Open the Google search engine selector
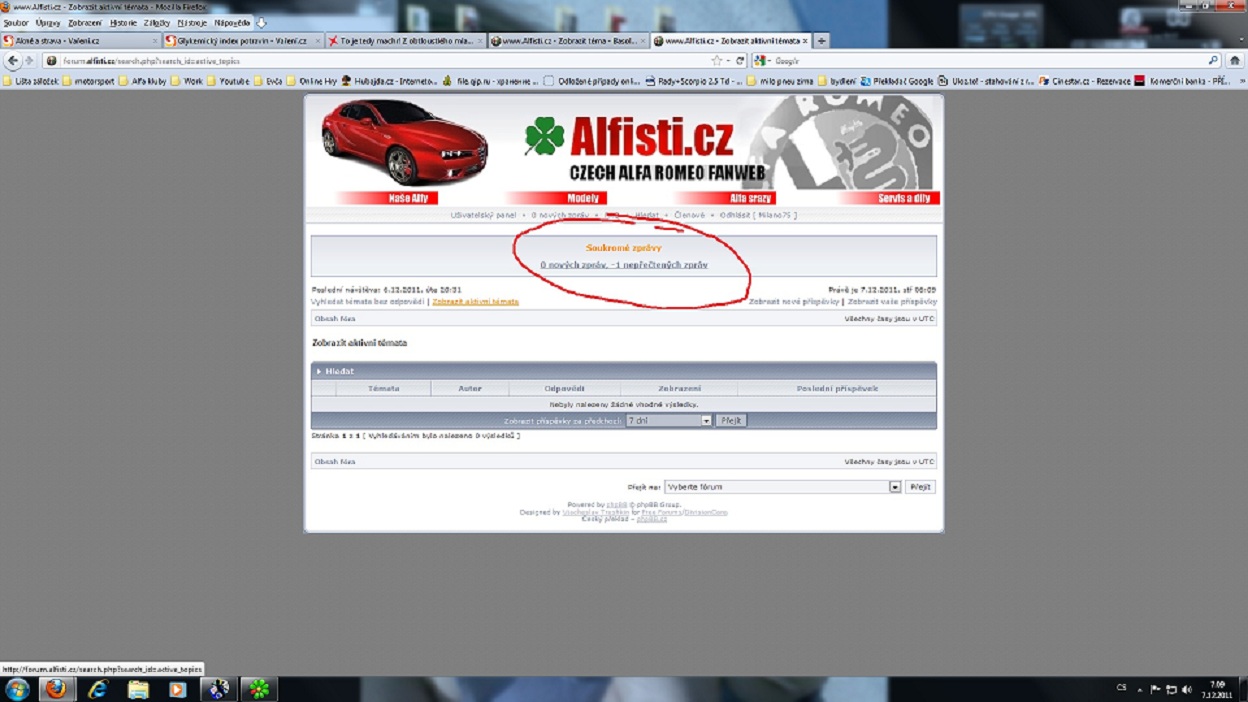This screenshot has height=702, width=1248. 762,61
